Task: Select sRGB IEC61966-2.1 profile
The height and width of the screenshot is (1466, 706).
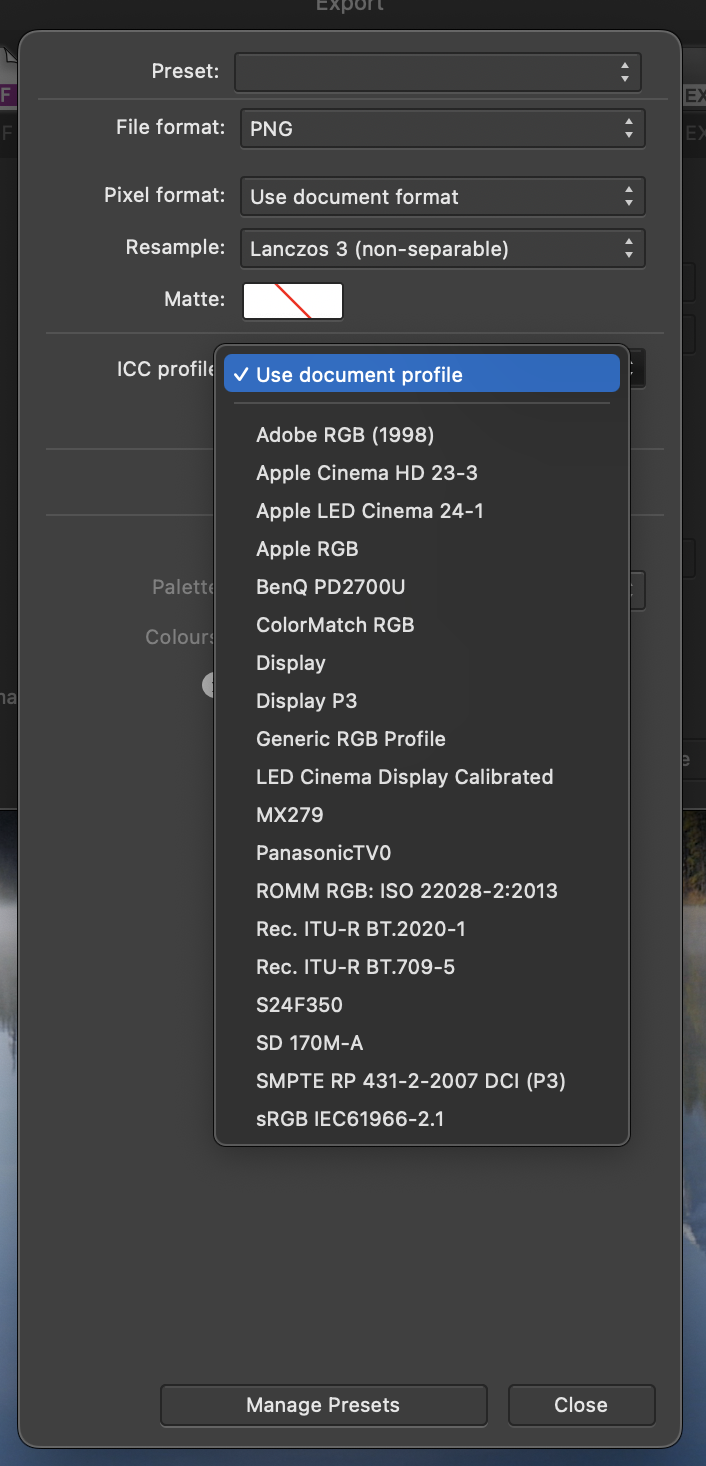Action: tap(350, 1119)
